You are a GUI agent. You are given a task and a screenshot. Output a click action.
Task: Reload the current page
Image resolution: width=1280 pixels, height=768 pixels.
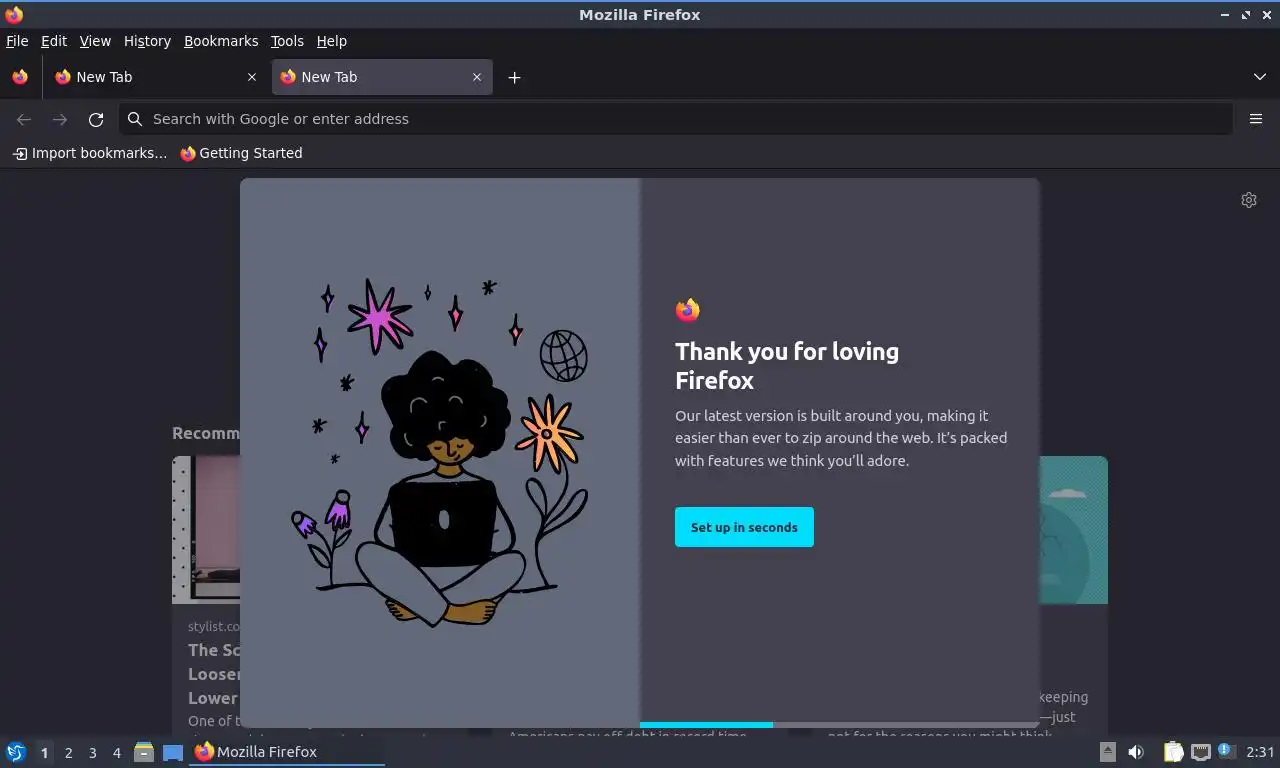click(96, 119)
